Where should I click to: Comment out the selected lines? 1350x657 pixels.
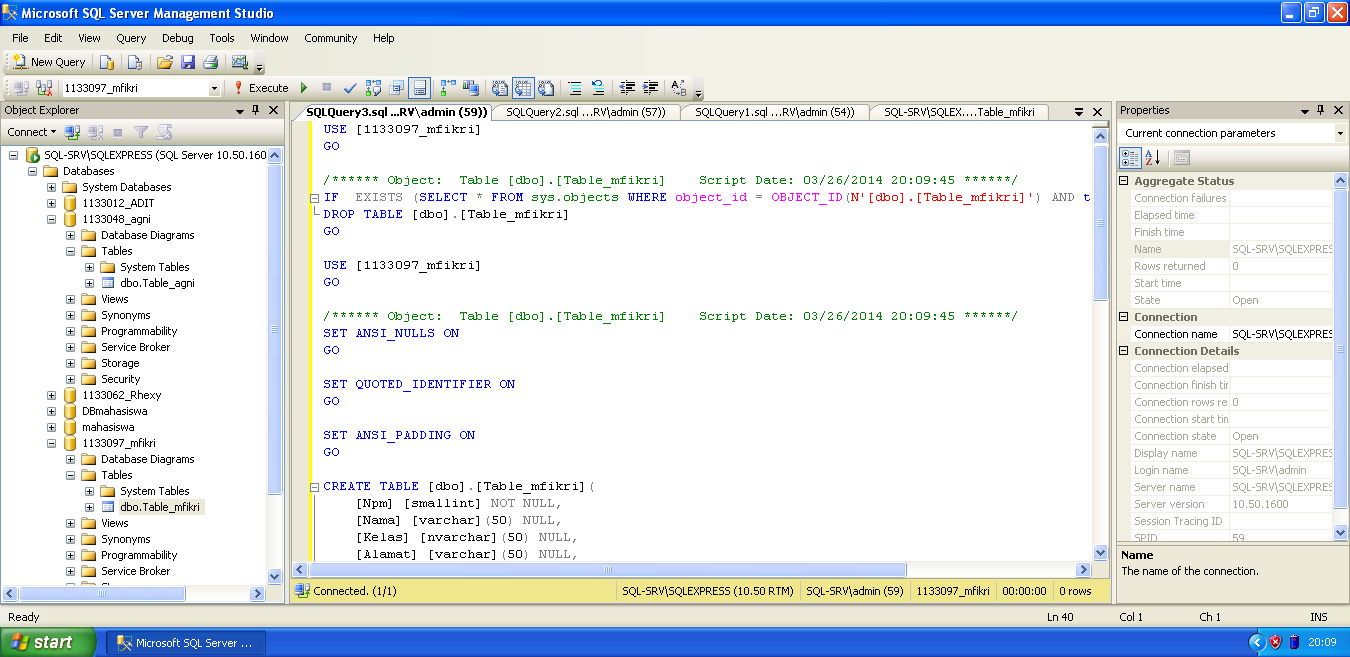[x=574, y=88]
